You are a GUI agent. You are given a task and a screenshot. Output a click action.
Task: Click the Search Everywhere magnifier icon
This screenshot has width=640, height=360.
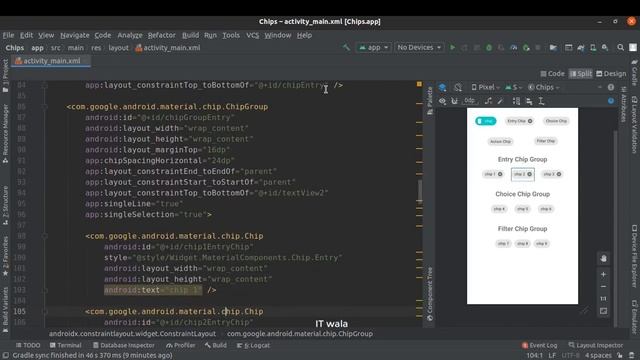[x=620, y=48]
